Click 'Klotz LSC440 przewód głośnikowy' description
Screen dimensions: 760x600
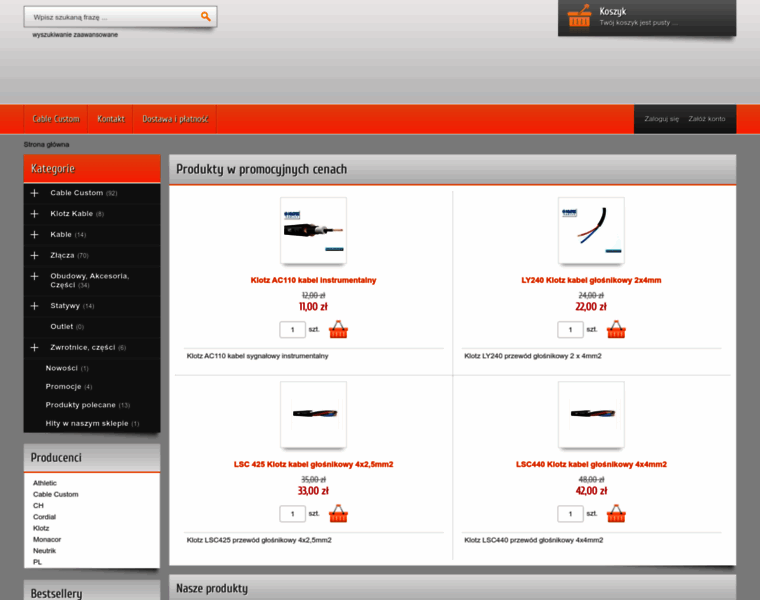534,540
